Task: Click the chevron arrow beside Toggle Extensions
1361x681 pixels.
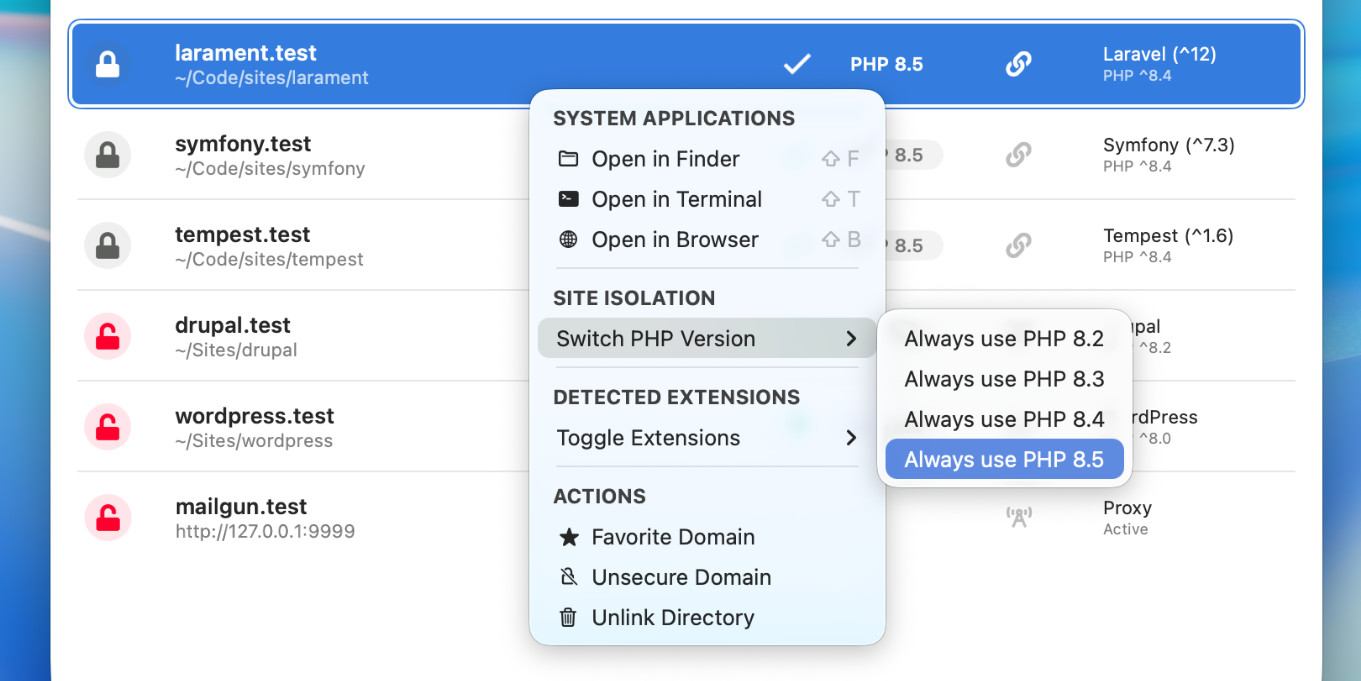Action: click(851, 438)
